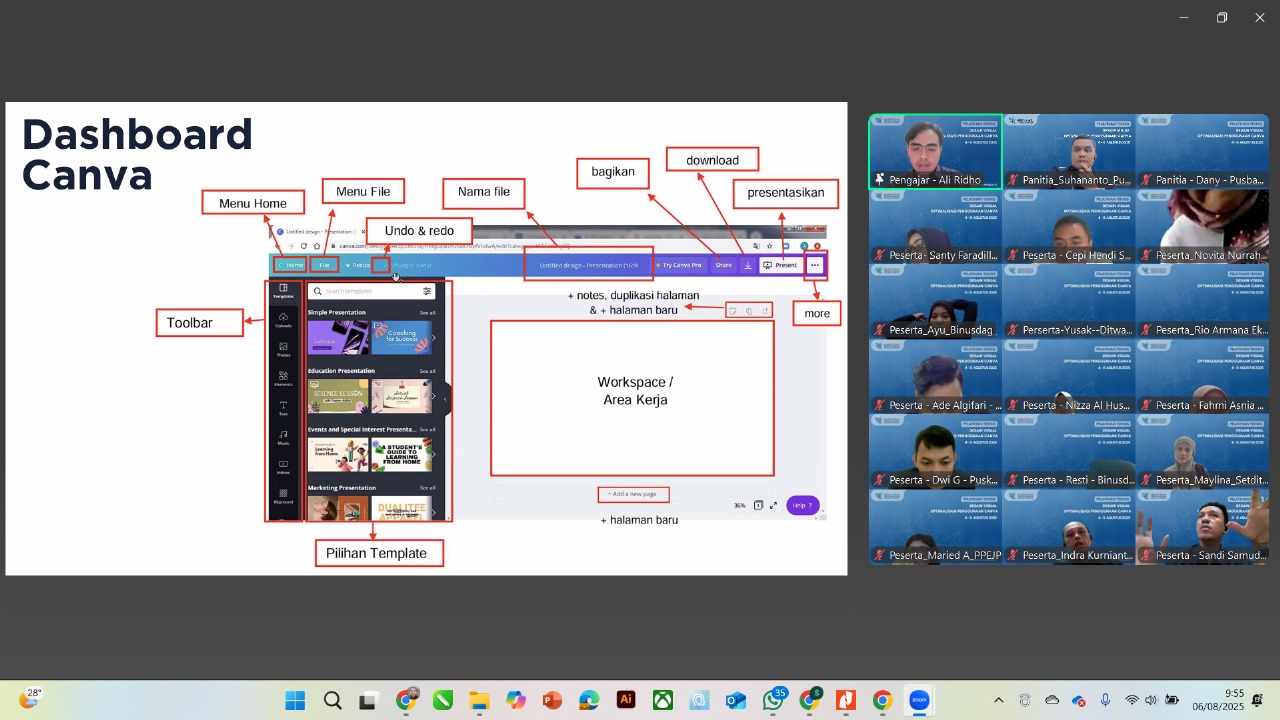Go to Canva Home button
The image size is (1280, 720).
point(290,265)
